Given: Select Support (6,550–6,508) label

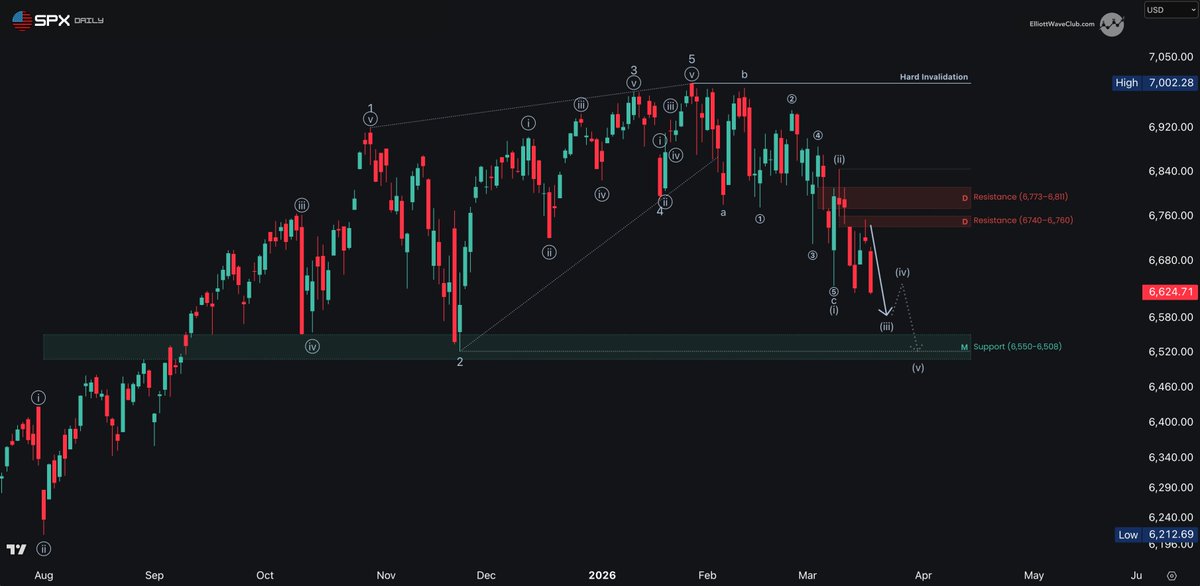Looking at the screenshot, I should pos(1017,346).
